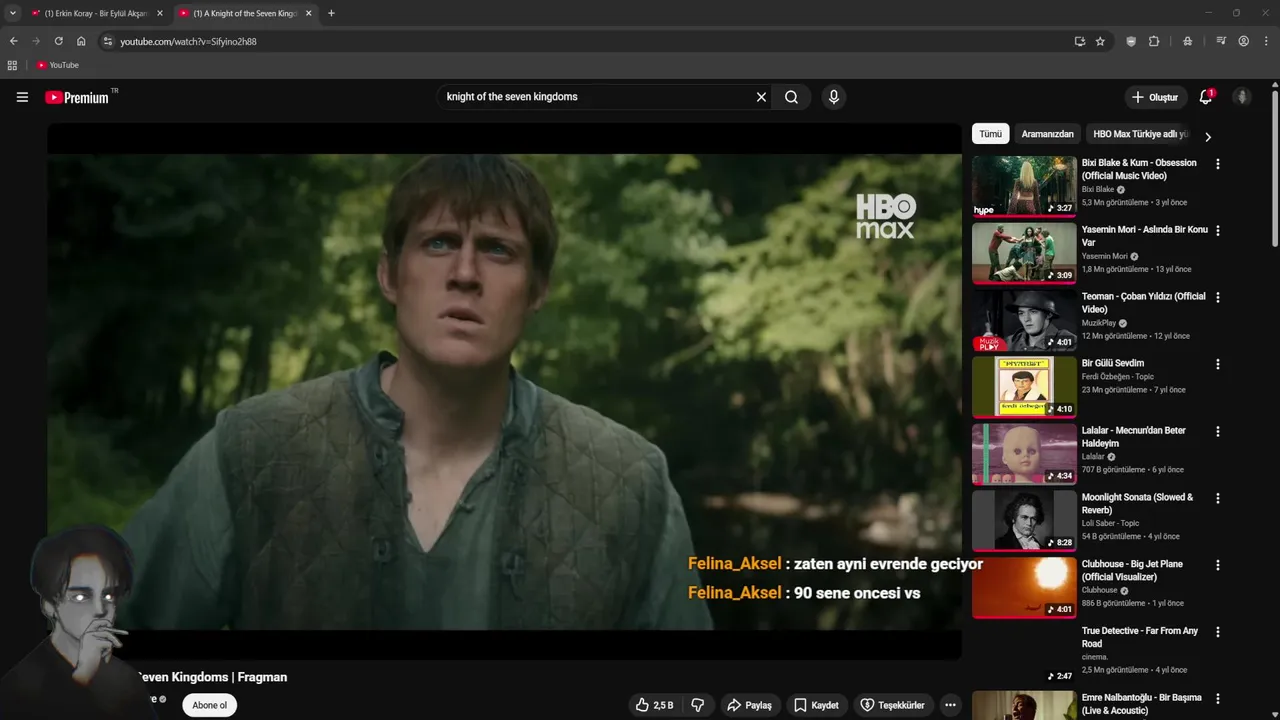This screenshot has height=720, width=1280.
Task: Expand the tab search dropdown
Action: [x=12, y=13]
